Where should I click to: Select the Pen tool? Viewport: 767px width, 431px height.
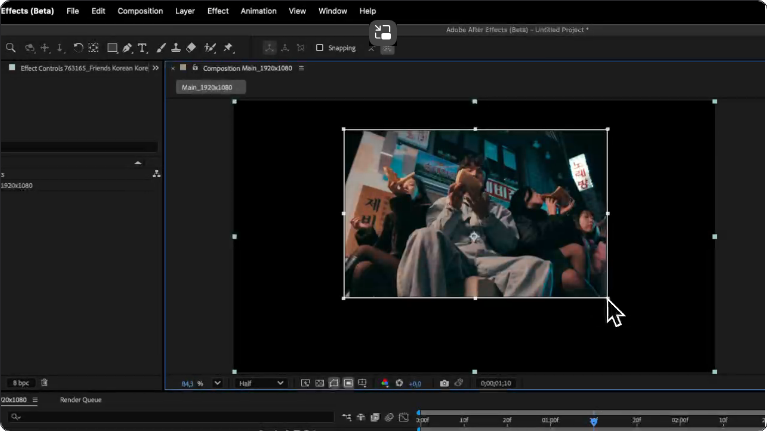point(127,48)
